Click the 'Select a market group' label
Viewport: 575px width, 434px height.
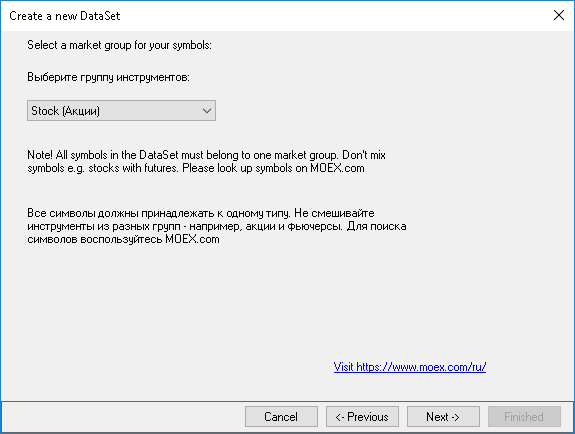[x=119, y=45]
